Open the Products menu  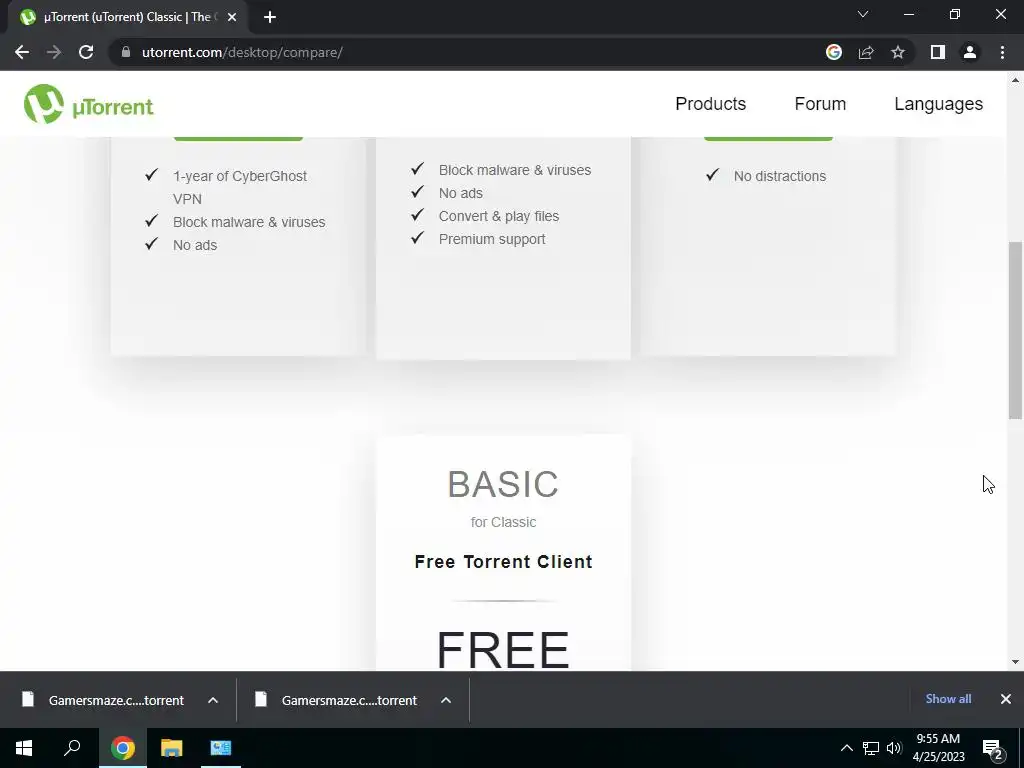pyautogui.click(x=711, y=104)
